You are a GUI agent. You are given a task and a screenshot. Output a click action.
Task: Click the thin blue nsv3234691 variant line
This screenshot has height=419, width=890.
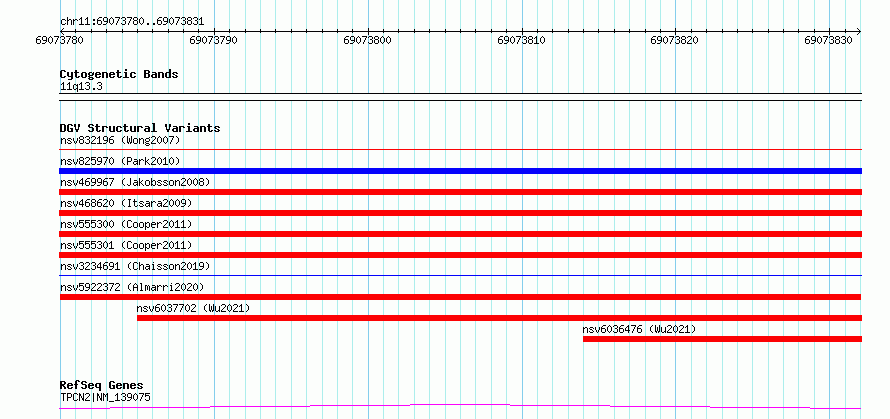coord(460,275)
